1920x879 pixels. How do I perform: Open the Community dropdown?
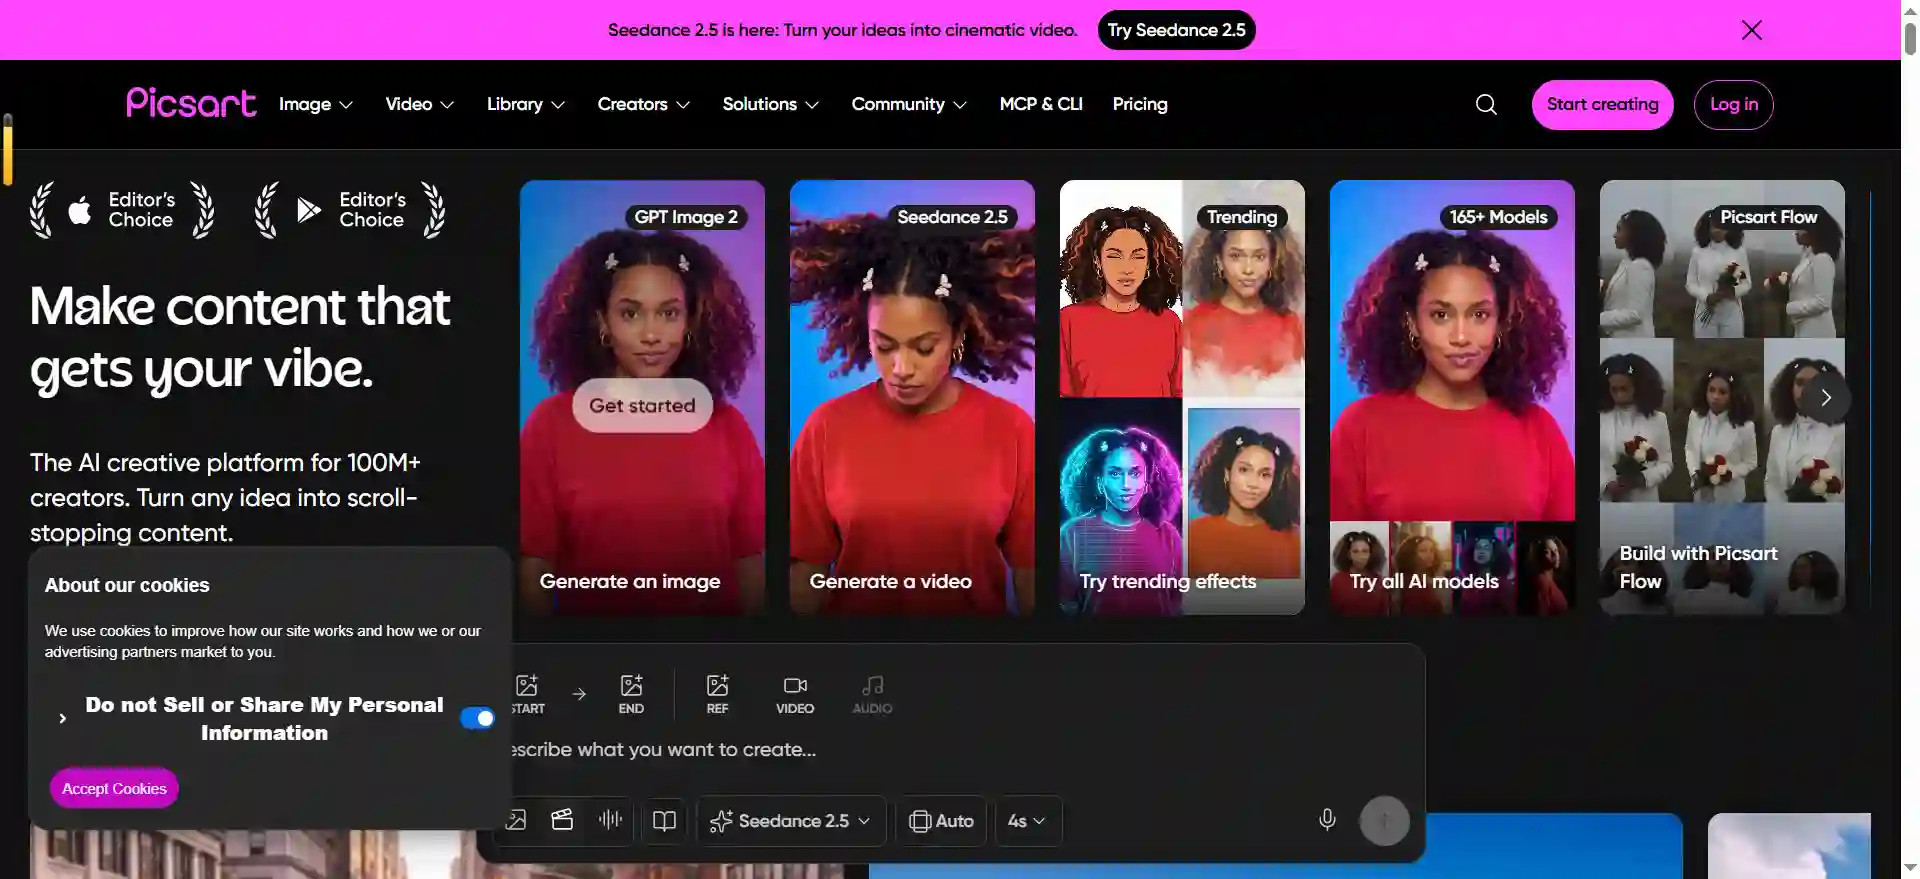(909, 104)
